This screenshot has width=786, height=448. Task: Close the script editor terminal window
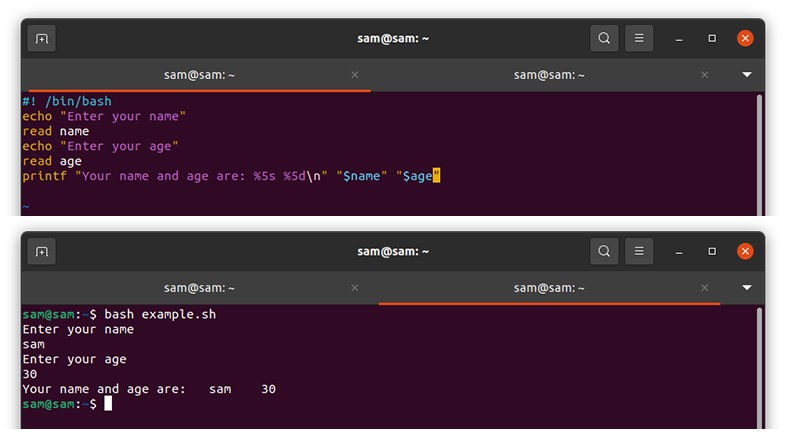click(x=745, y=39)
